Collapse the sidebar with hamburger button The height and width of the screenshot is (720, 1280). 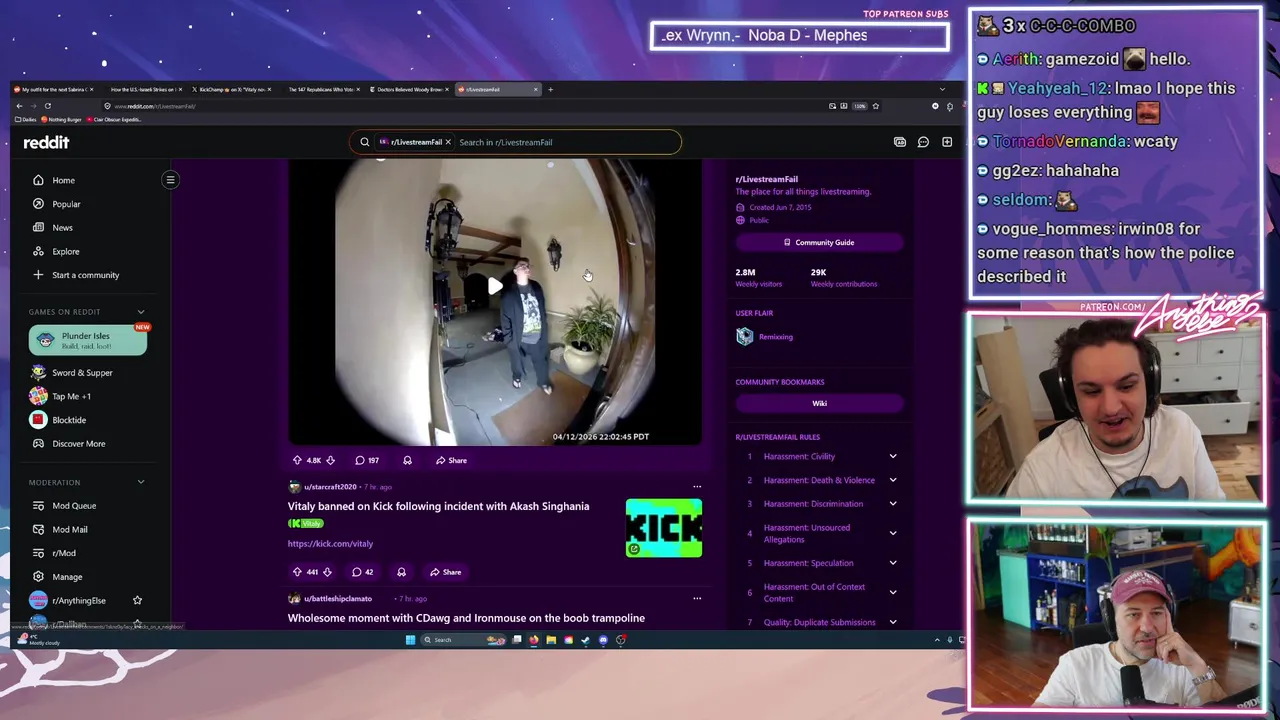[x=170, y=180]
